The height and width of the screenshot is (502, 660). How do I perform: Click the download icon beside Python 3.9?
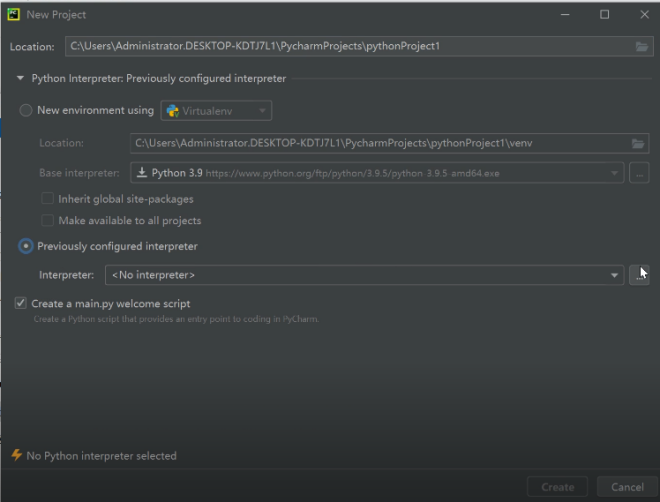click(x=142, y=173)
